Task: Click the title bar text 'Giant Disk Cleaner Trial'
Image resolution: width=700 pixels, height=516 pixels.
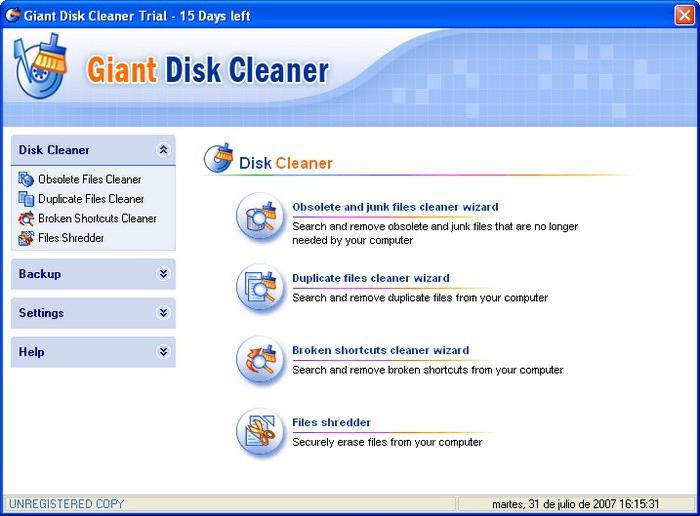Action: tap(96, 16)
